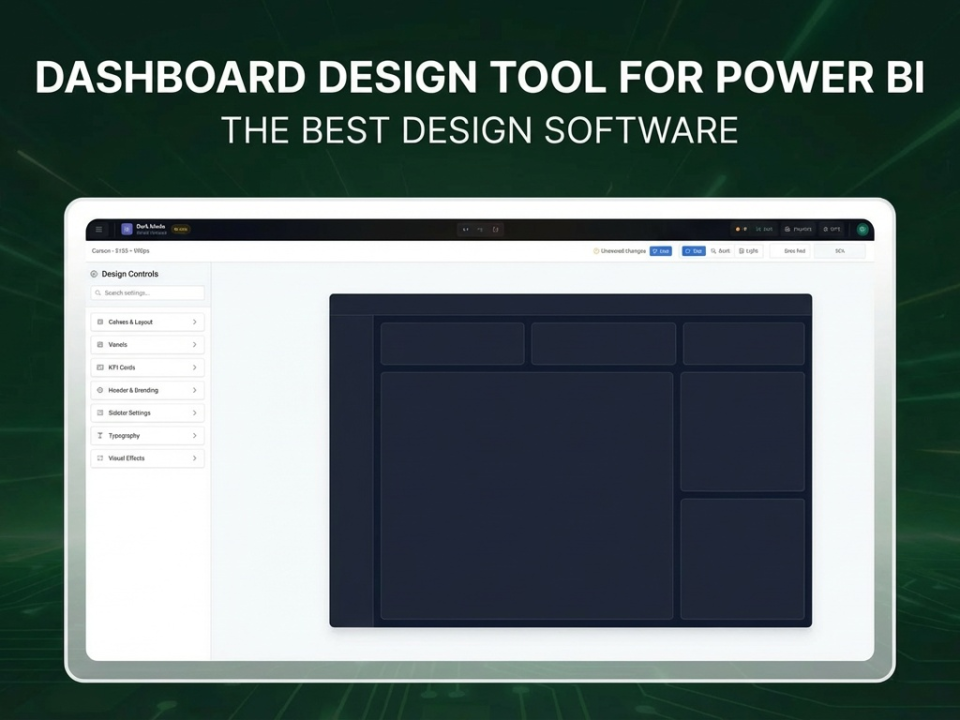The image size is (960, 720).
Task: Collapse the Design Controls panel with its circle icon
Action: [x=94, y=274]
